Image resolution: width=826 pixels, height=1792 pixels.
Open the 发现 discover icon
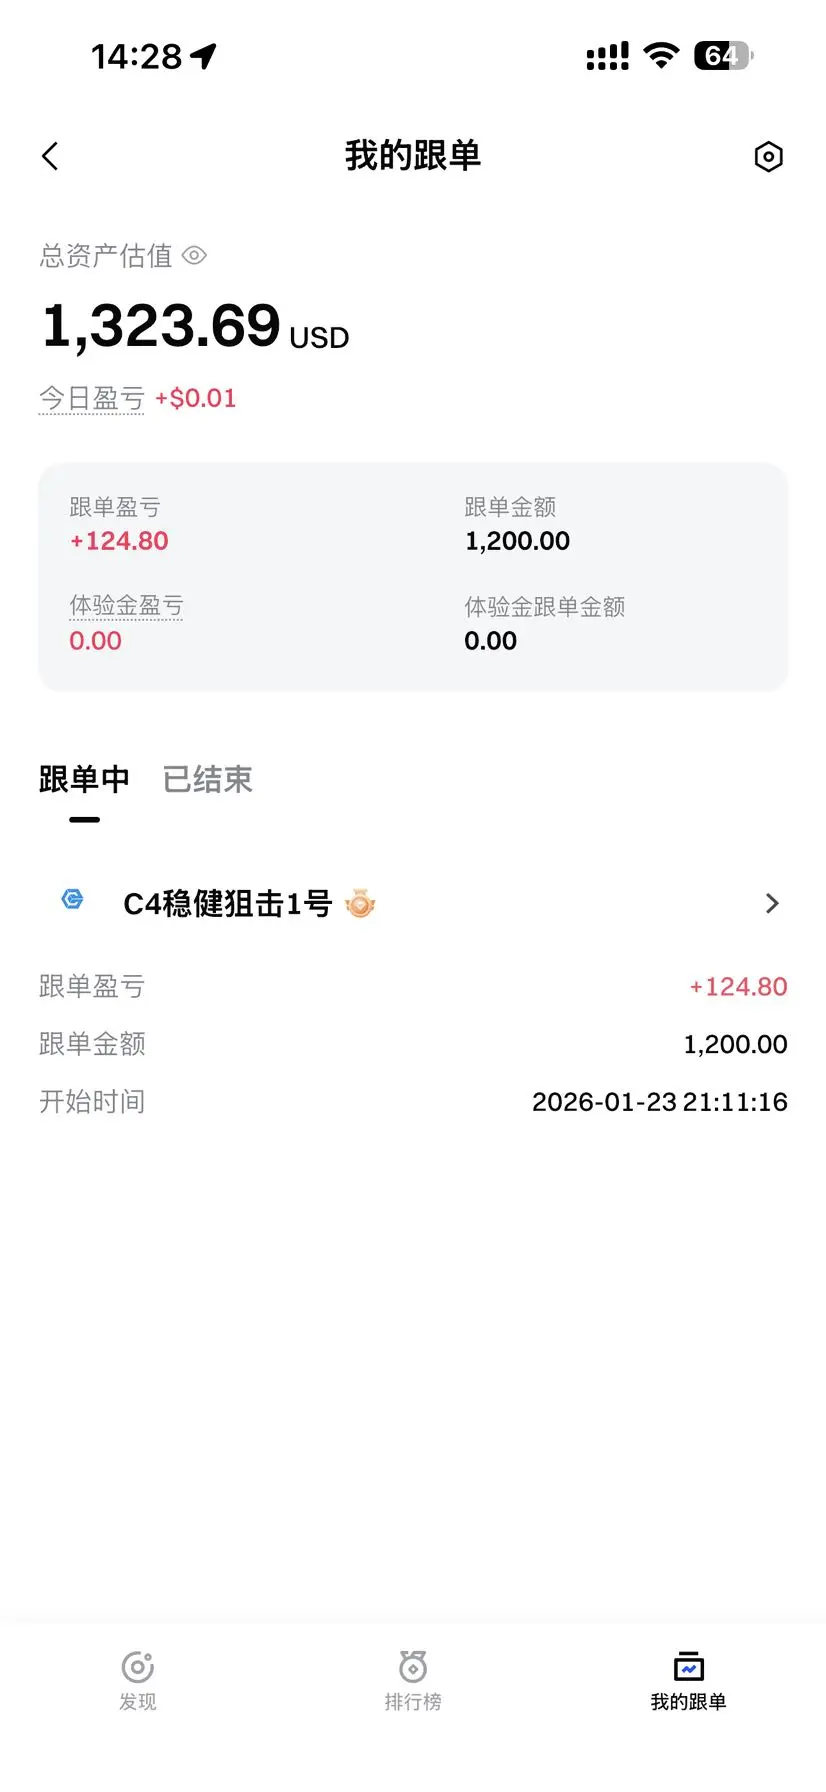(x=138, y=1667)
